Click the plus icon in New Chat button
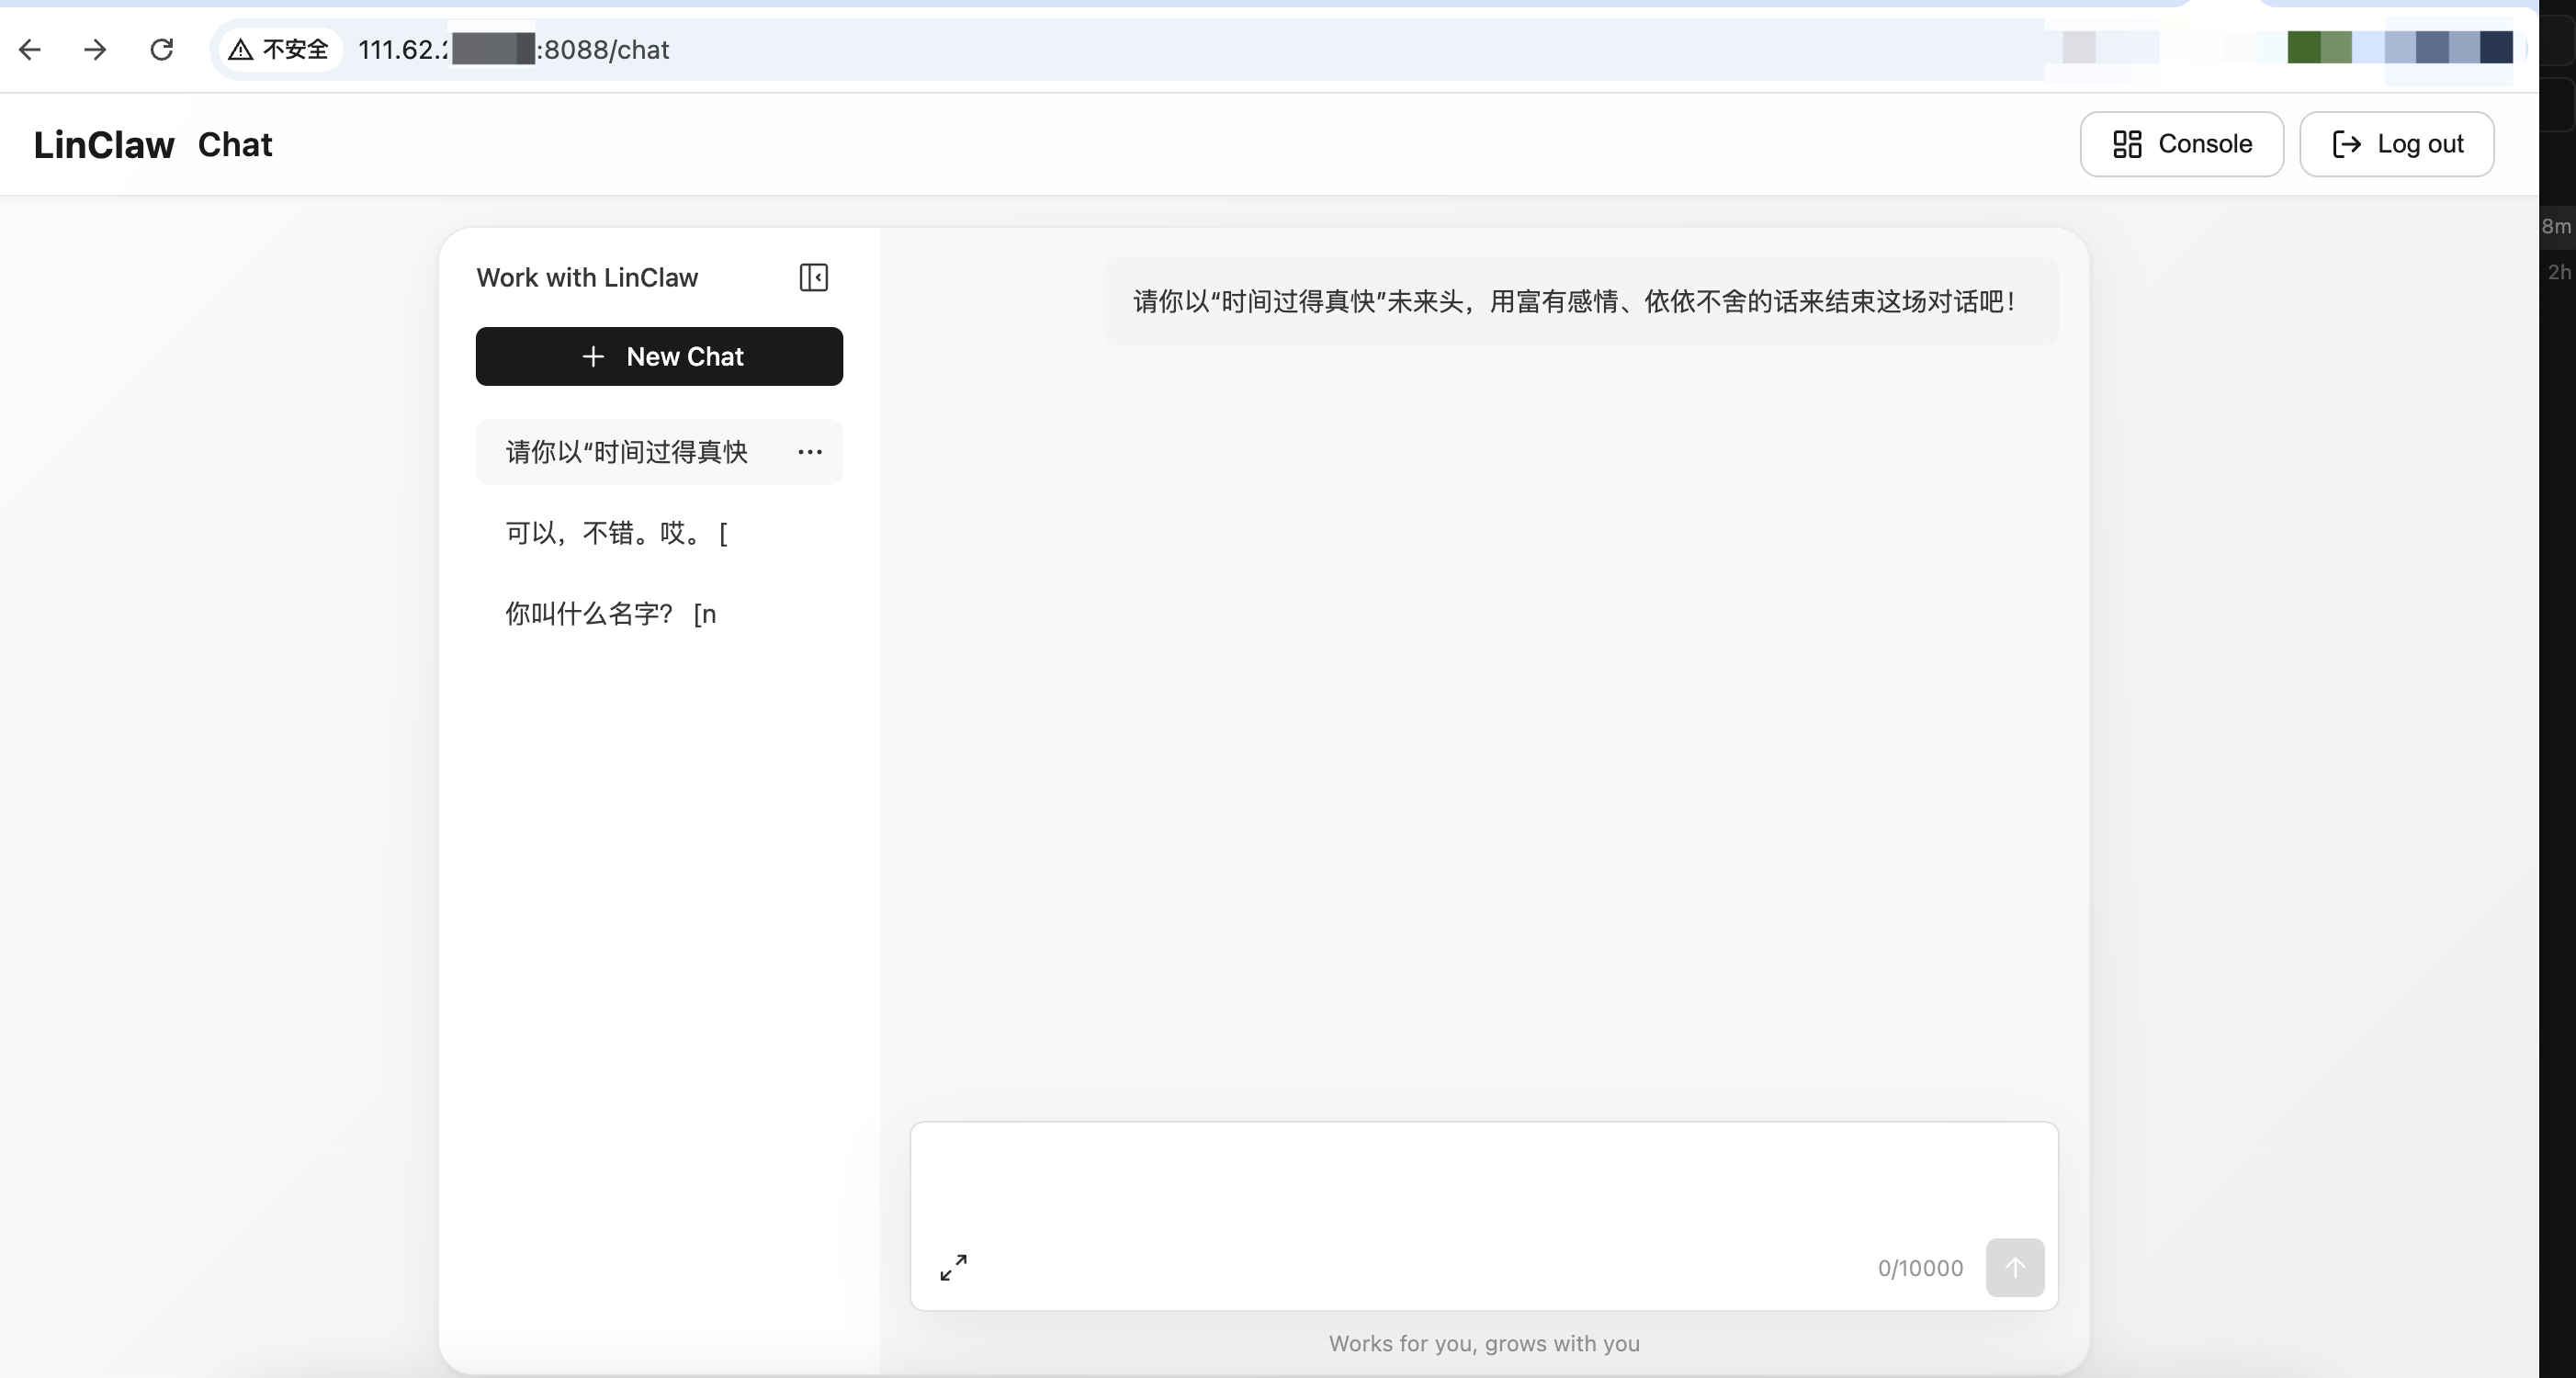Image resolution: width=2576 pixels, height=1378 pixels. (593, 356)
